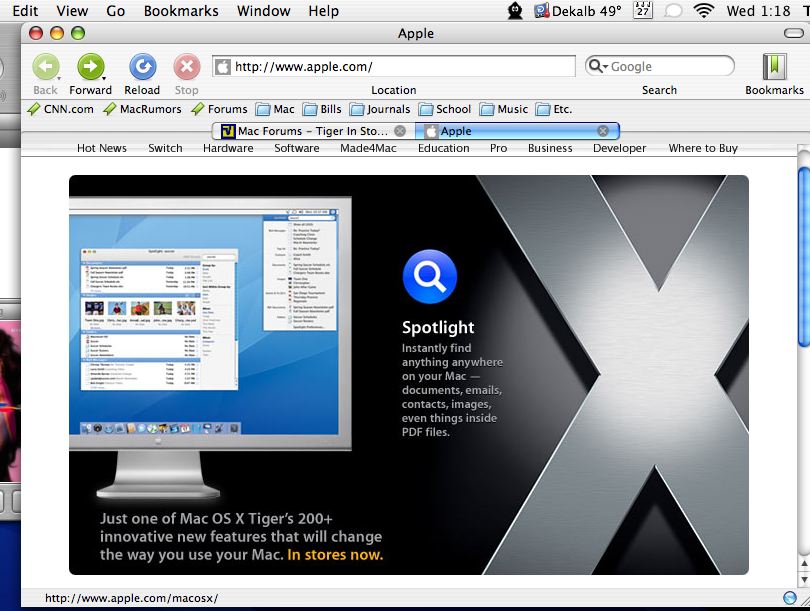Open the calendar icon in the menu bar

(x=643, y=10)
